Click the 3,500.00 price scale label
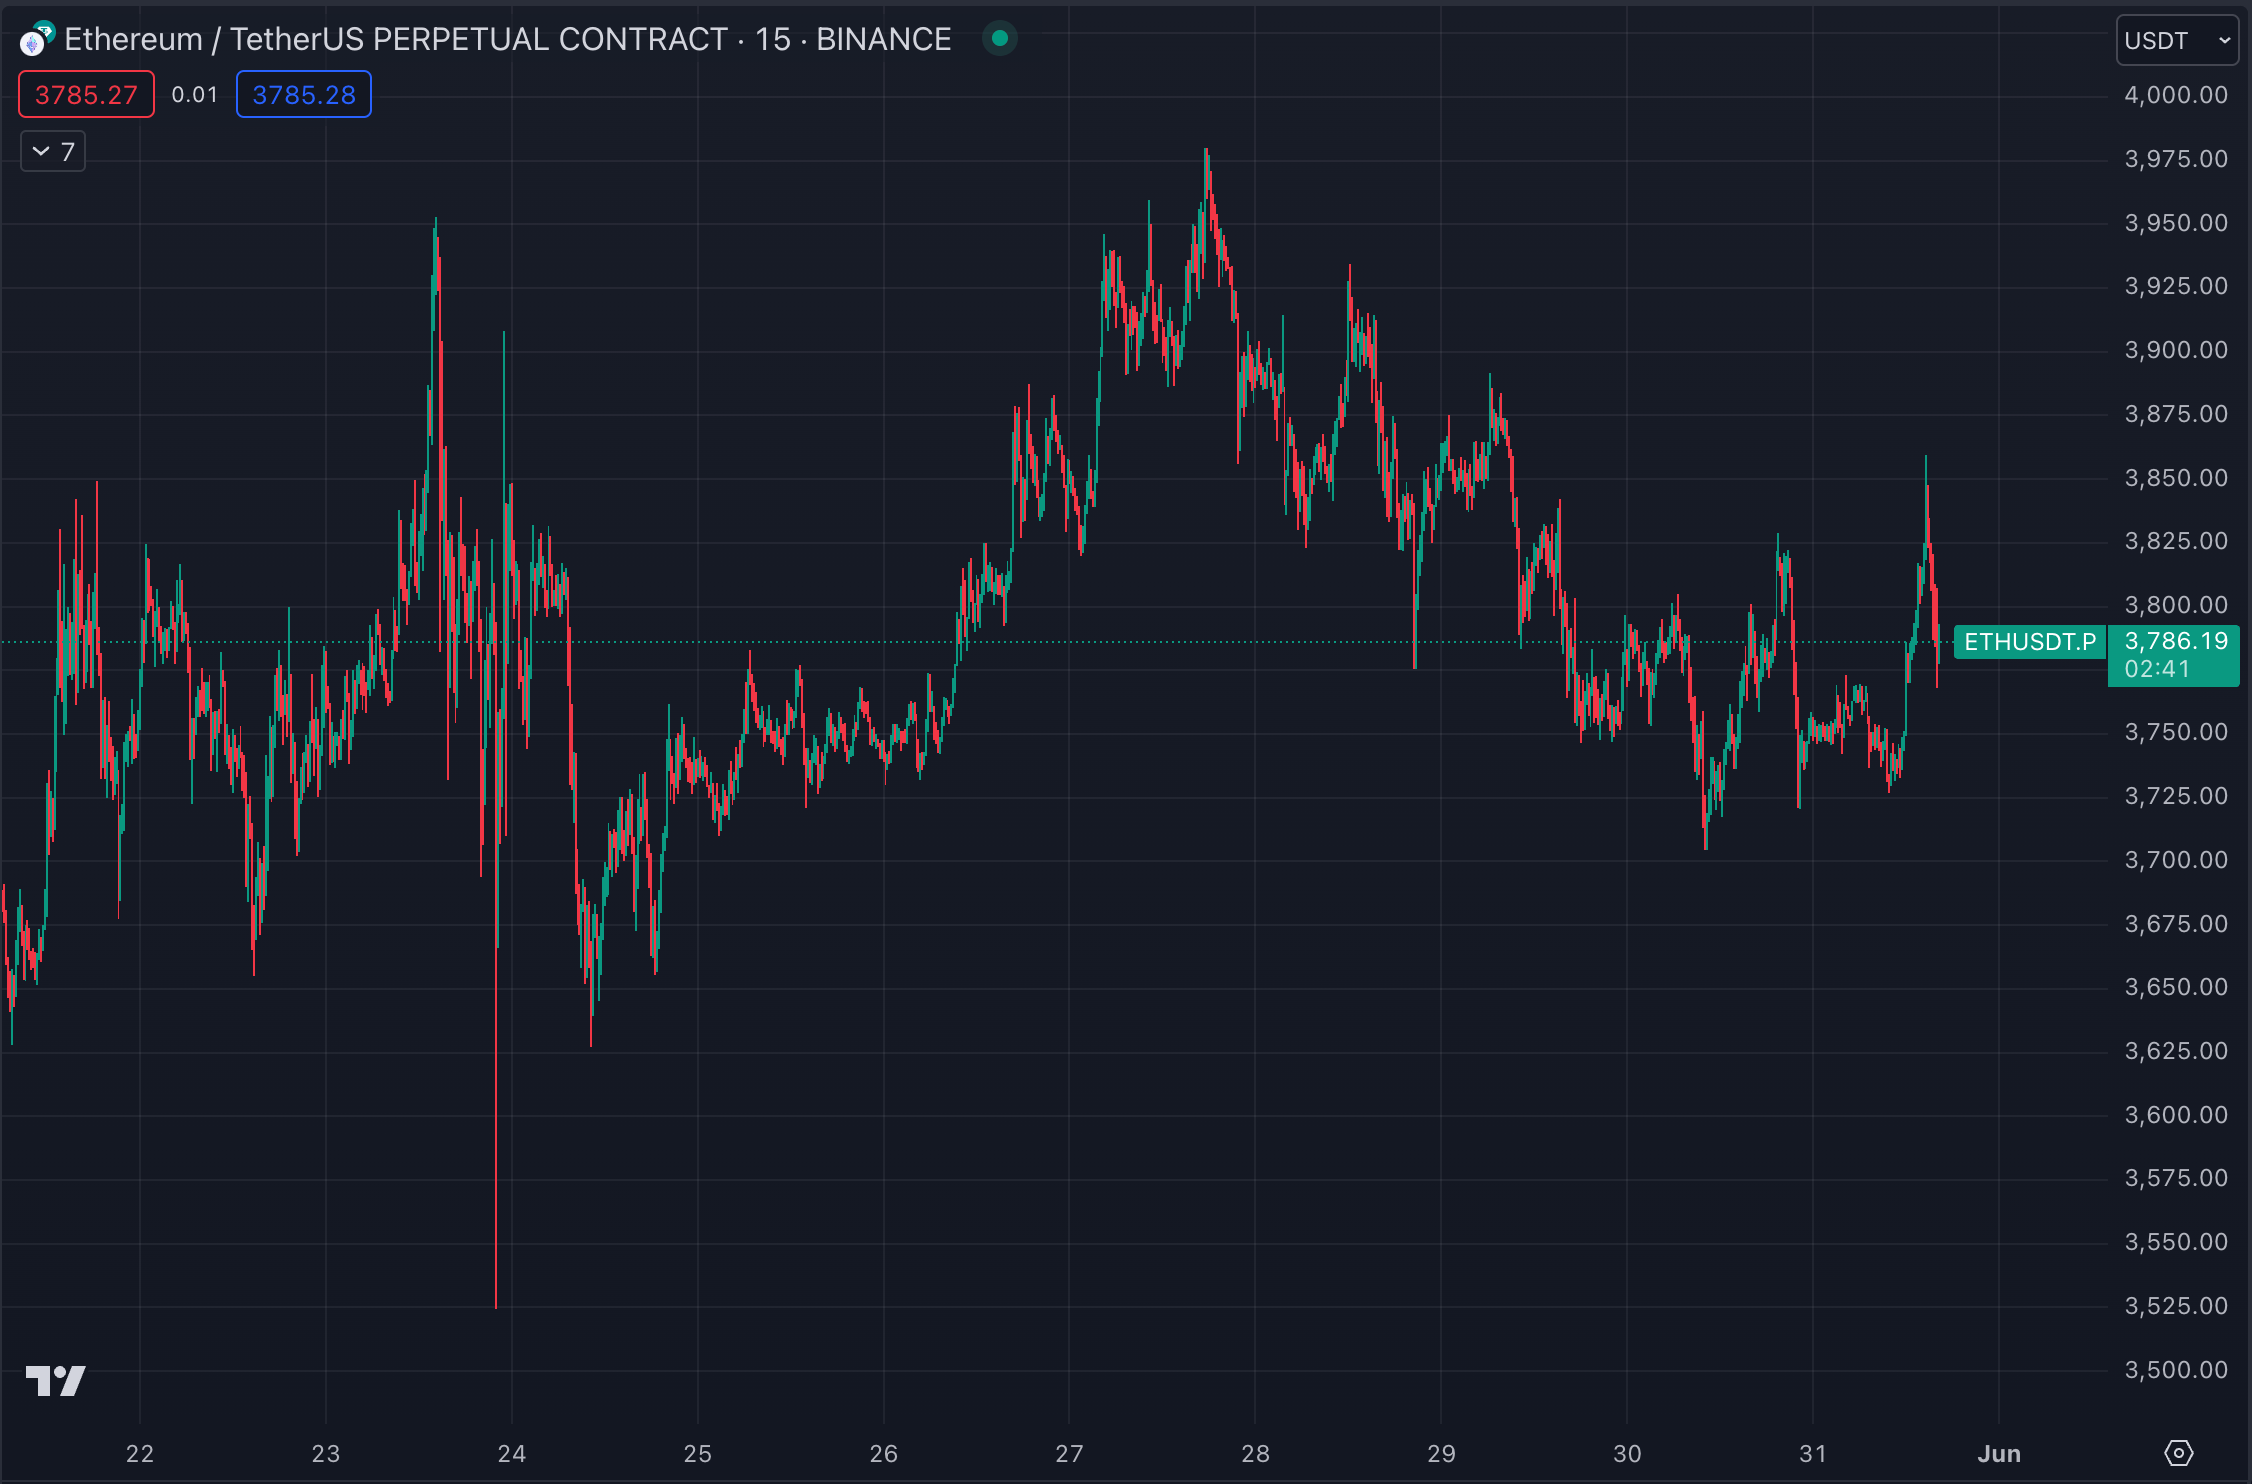2252x1484 pixels. tap(2175, 1370)
